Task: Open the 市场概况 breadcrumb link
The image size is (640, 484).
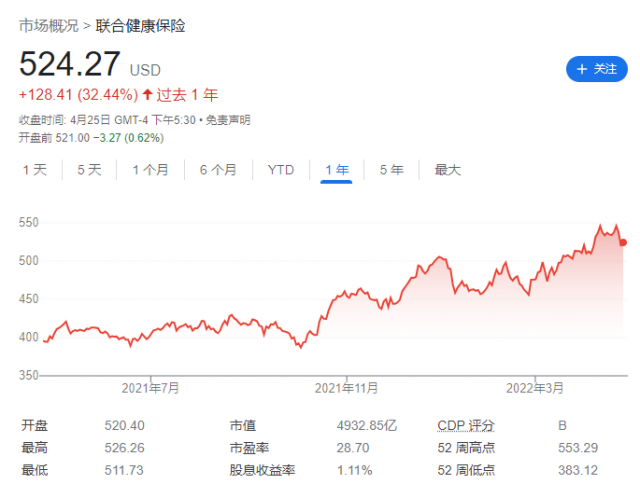Action: (49, 26)
